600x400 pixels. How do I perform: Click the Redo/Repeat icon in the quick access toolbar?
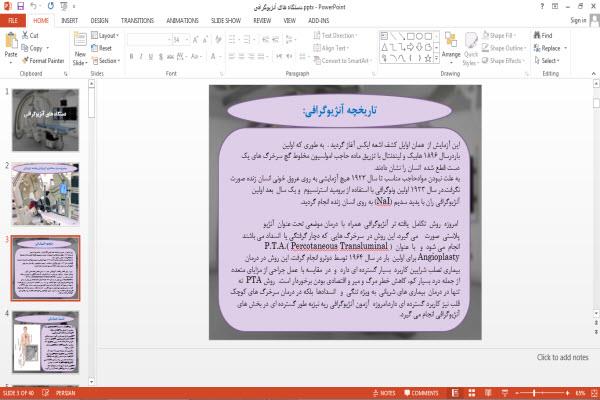click(51, 7)
